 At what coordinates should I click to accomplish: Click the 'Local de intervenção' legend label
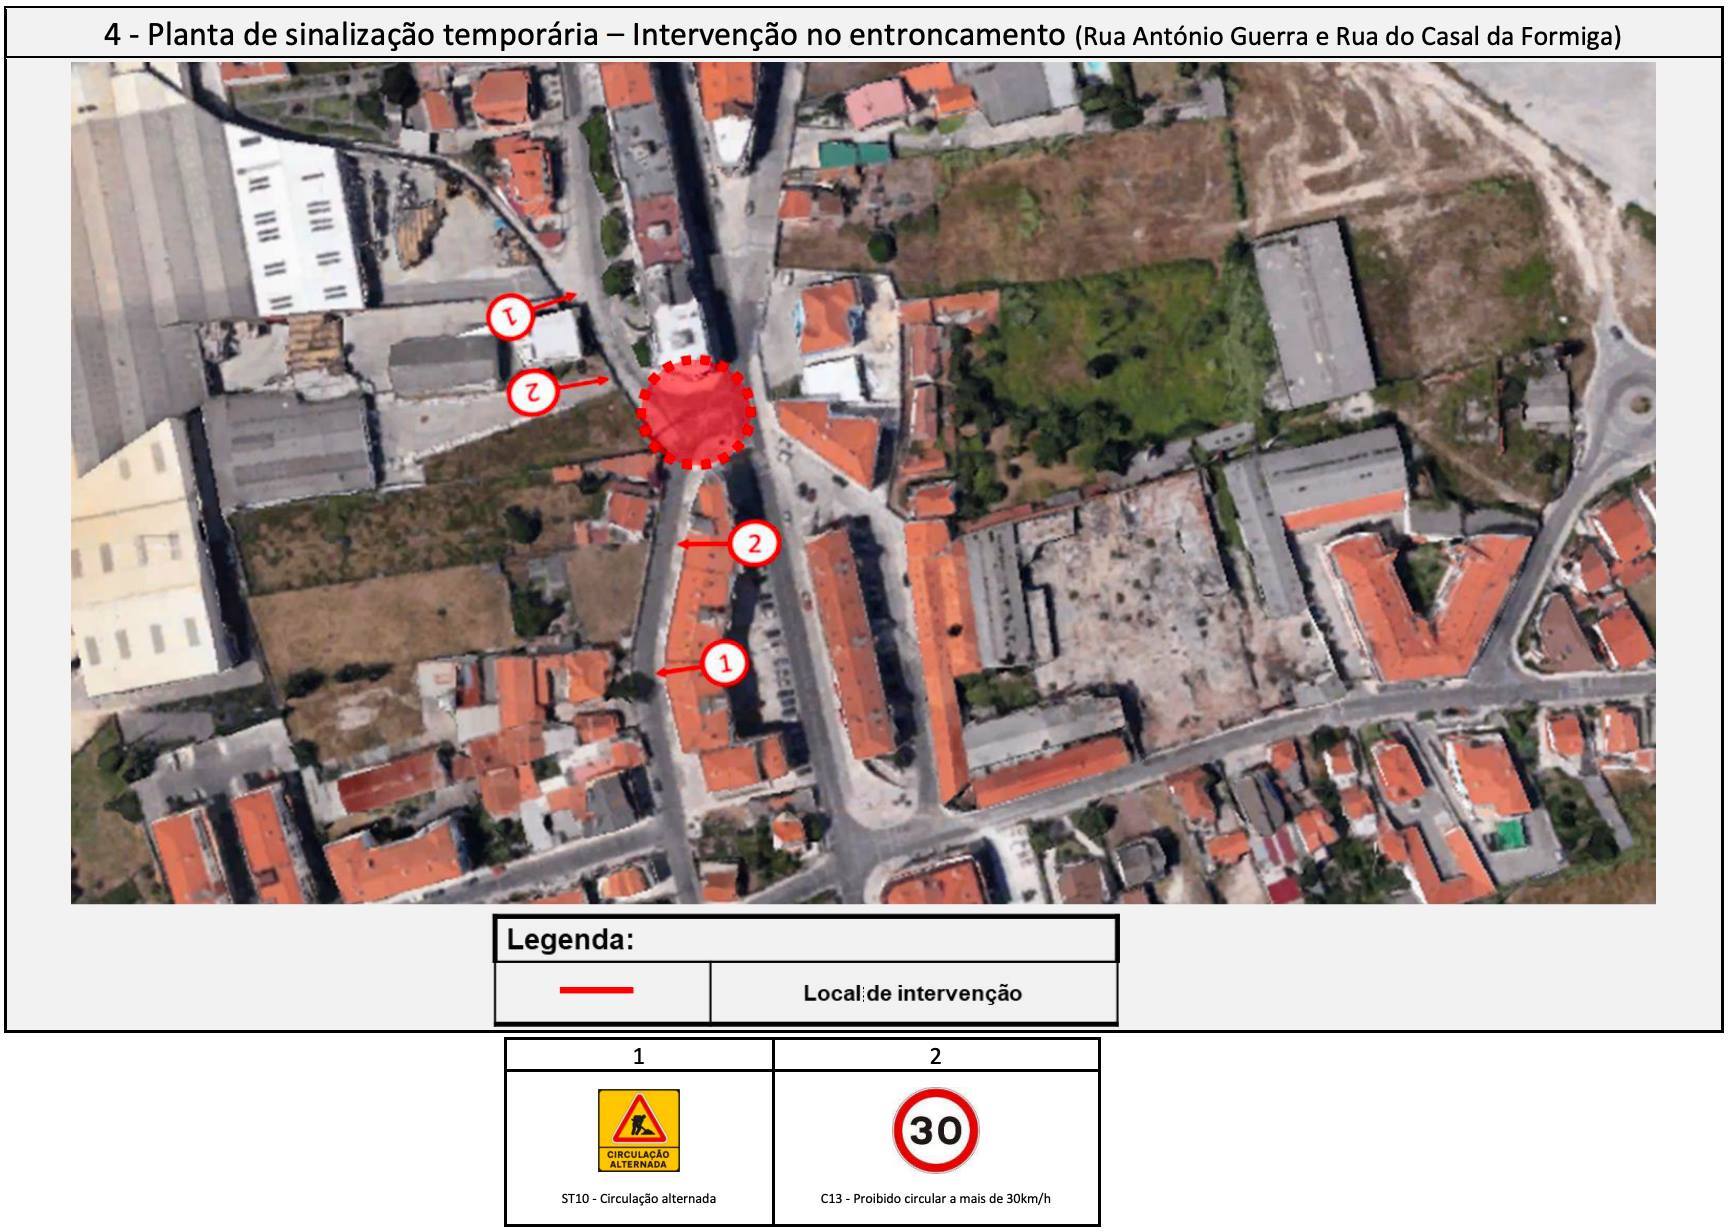click(x=912, y=993)
